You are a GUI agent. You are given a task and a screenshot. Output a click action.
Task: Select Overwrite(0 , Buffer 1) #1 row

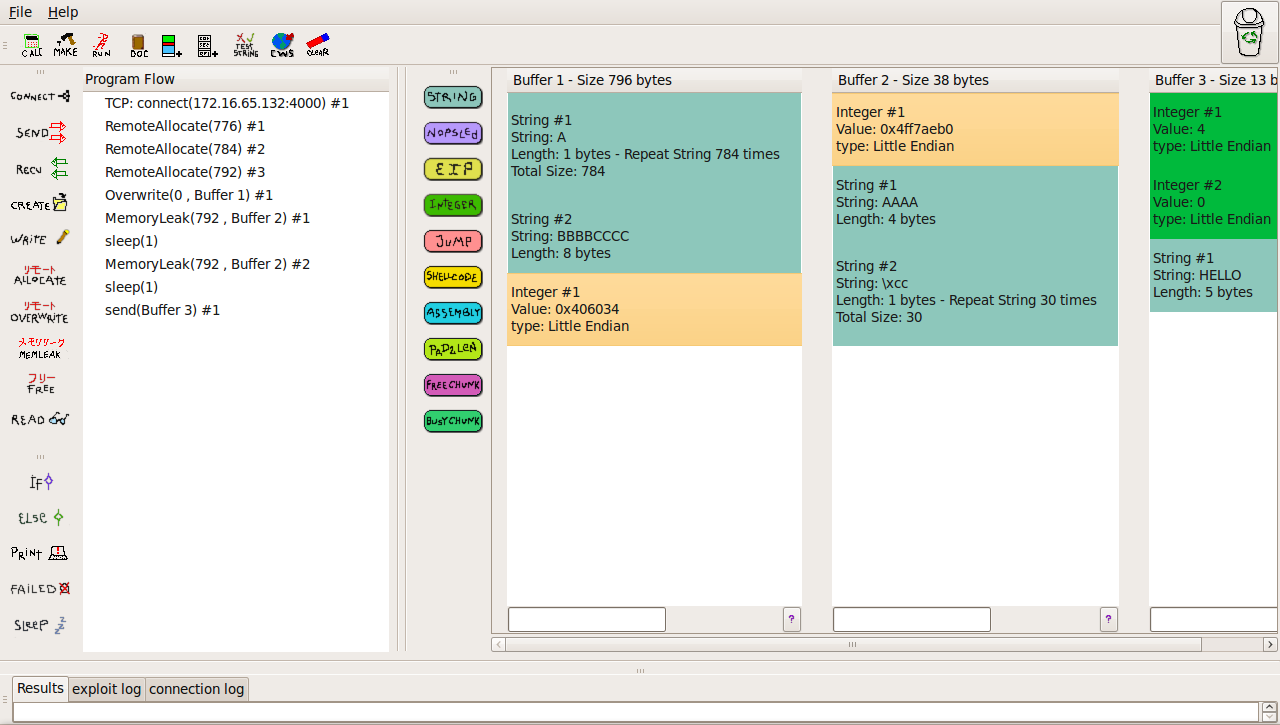[x=236, y=195]
